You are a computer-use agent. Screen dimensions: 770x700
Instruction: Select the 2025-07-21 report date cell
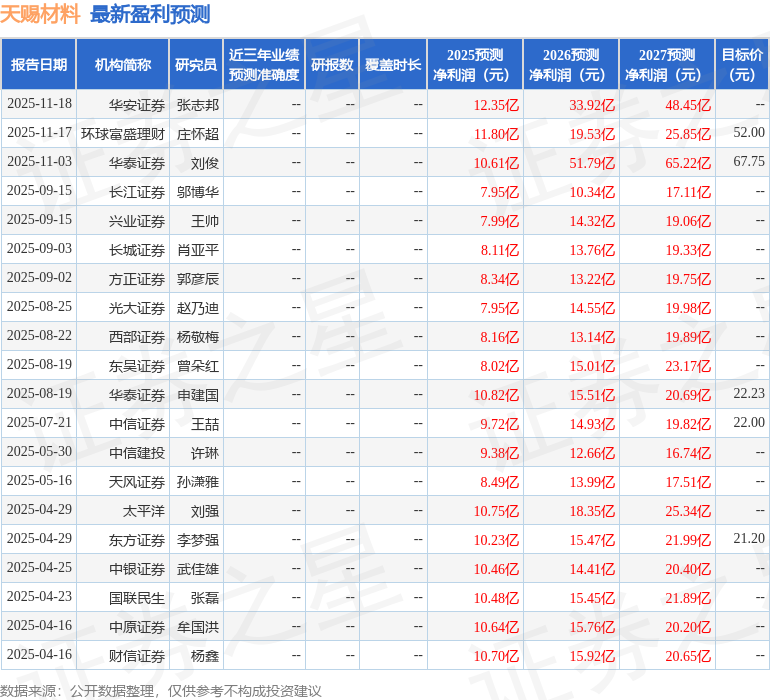pos(39,423)
